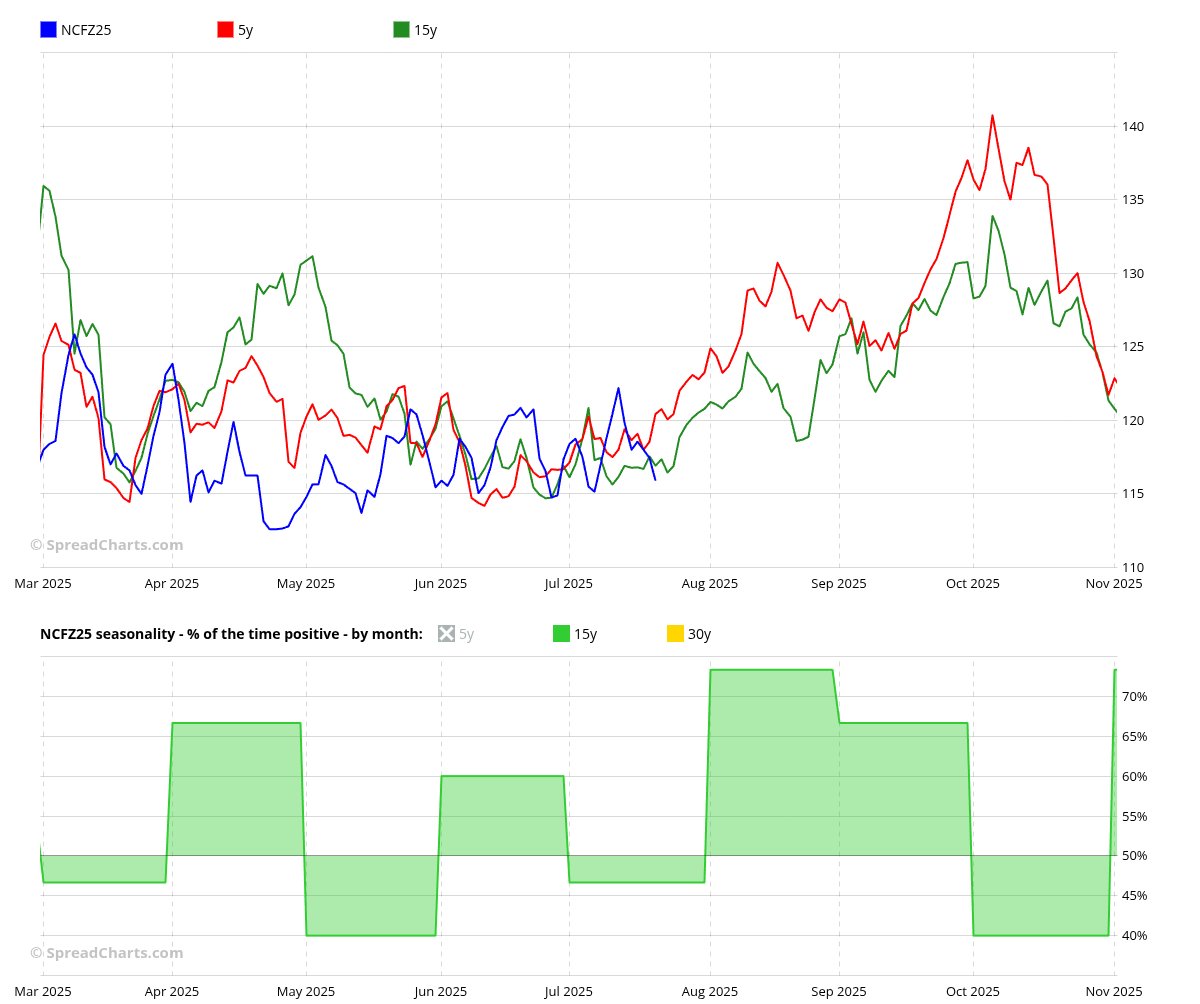Viewport: 1200px width, 1004px height.
Task: Click May 2025 on the seasonality chart axis
Action: pyautogui.click(x=306, y=991)
